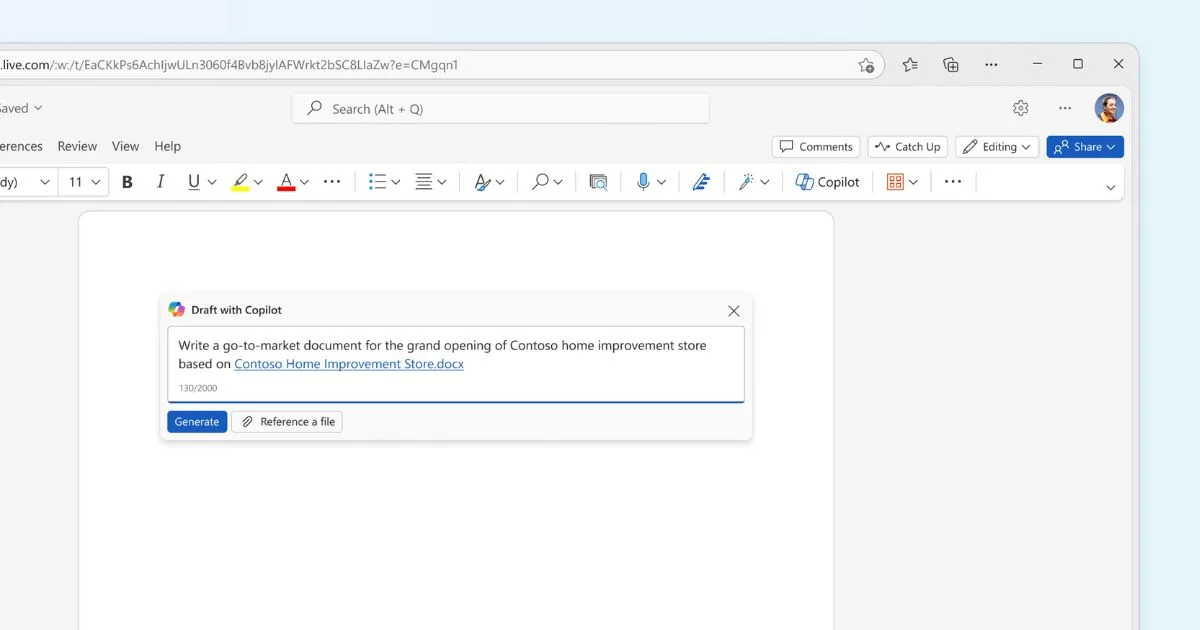Click the bullets list icon
Image resolution: width=1200 pixels, height=630 pixels.
click(377, 182)
